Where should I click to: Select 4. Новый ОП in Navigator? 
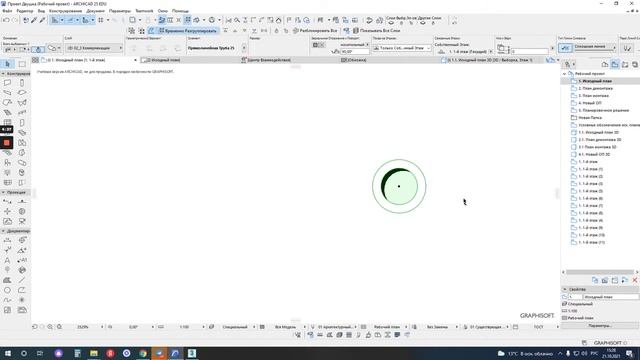[x=590, y=103]
